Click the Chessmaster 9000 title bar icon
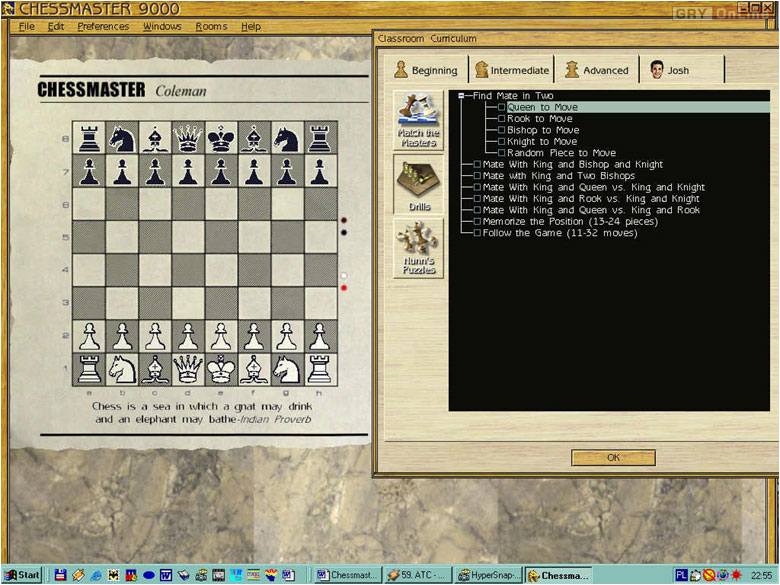780x585 pixels. click(7, 8)
